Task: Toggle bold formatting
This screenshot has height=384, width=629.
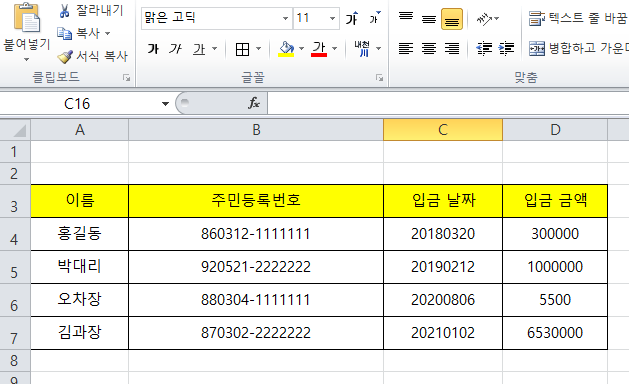Action: tap(153, 49)
